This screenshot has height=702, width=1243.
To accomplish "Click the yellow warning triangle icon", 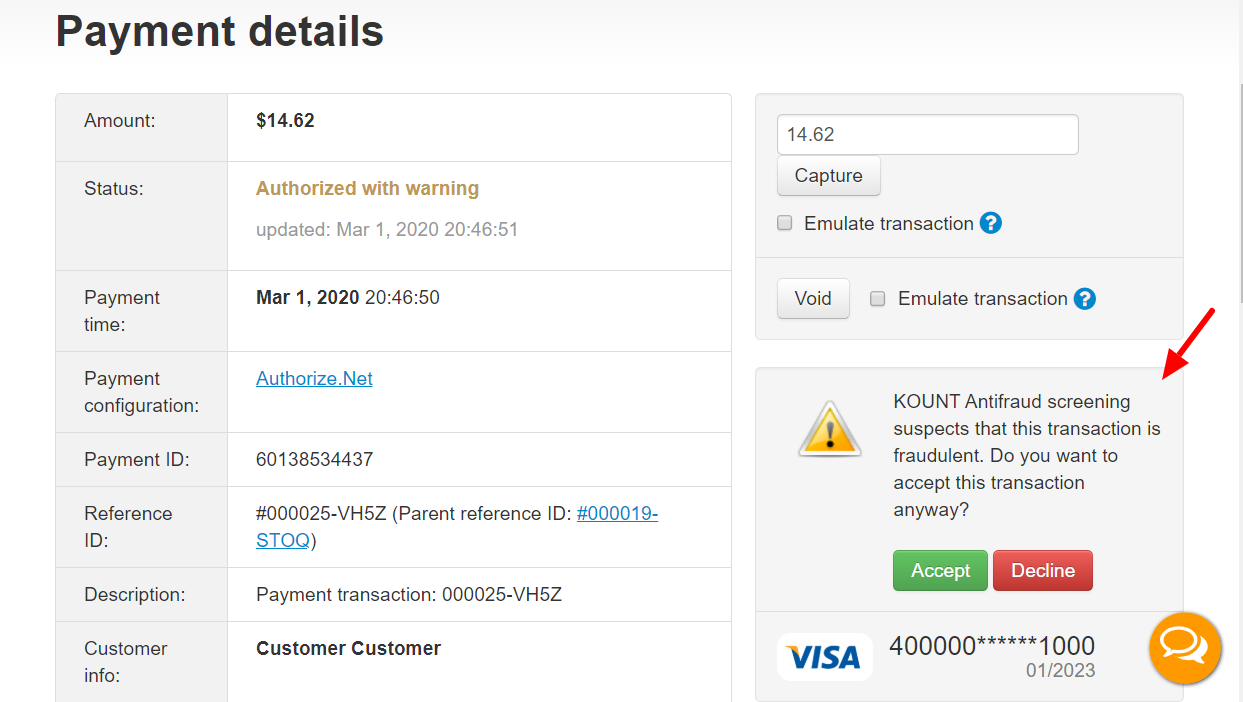I will pyautogui.click(x=830, y=429).
